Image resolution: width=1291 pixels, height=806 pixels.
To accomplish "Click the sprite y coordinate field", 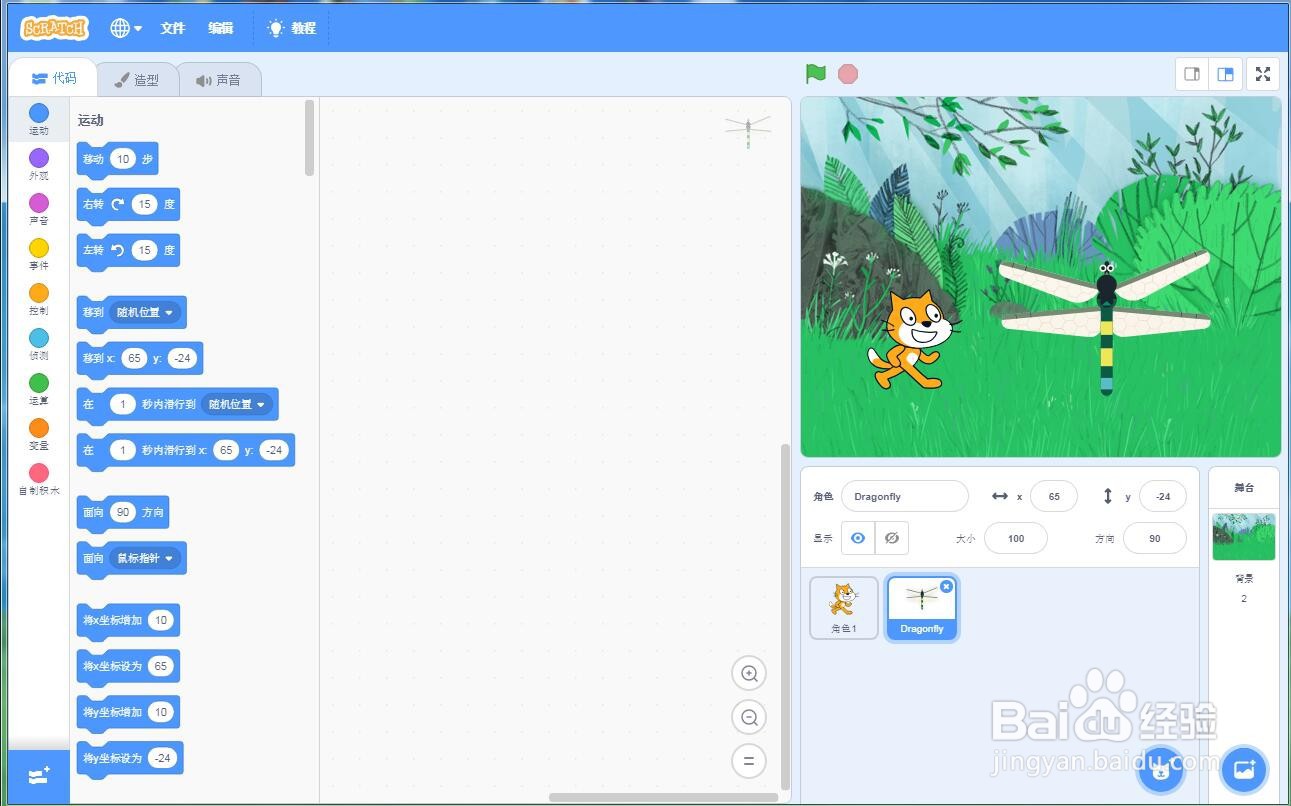I will pos(1162,496).
